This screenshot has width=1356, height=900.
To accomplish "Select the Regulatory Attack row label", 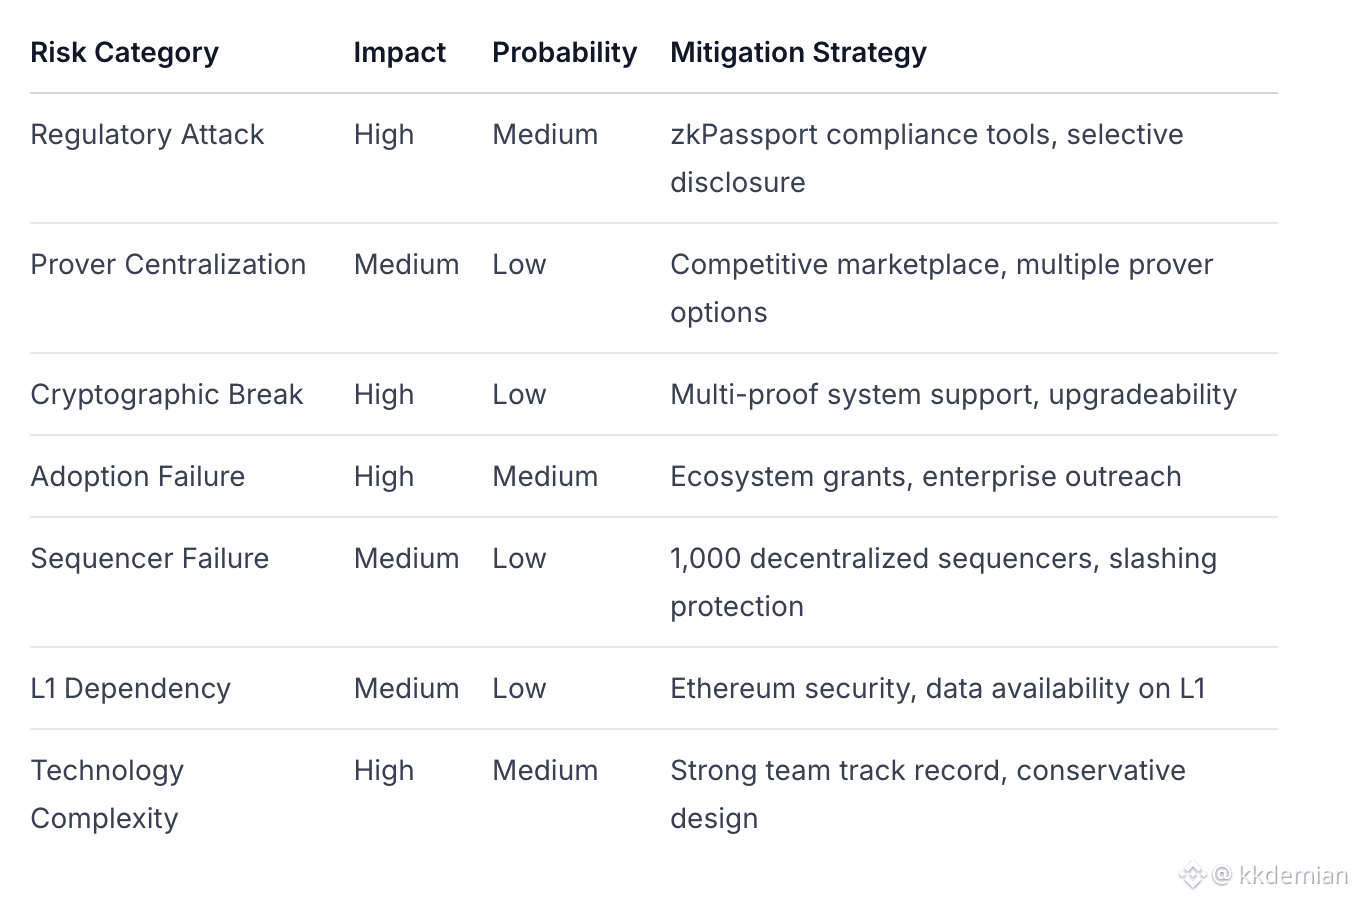I will pos(147,134).
